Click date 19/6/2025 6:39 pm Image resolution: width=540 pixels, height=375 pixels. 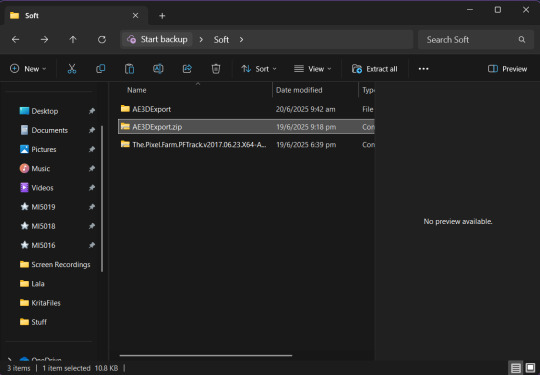click(306, 145)
